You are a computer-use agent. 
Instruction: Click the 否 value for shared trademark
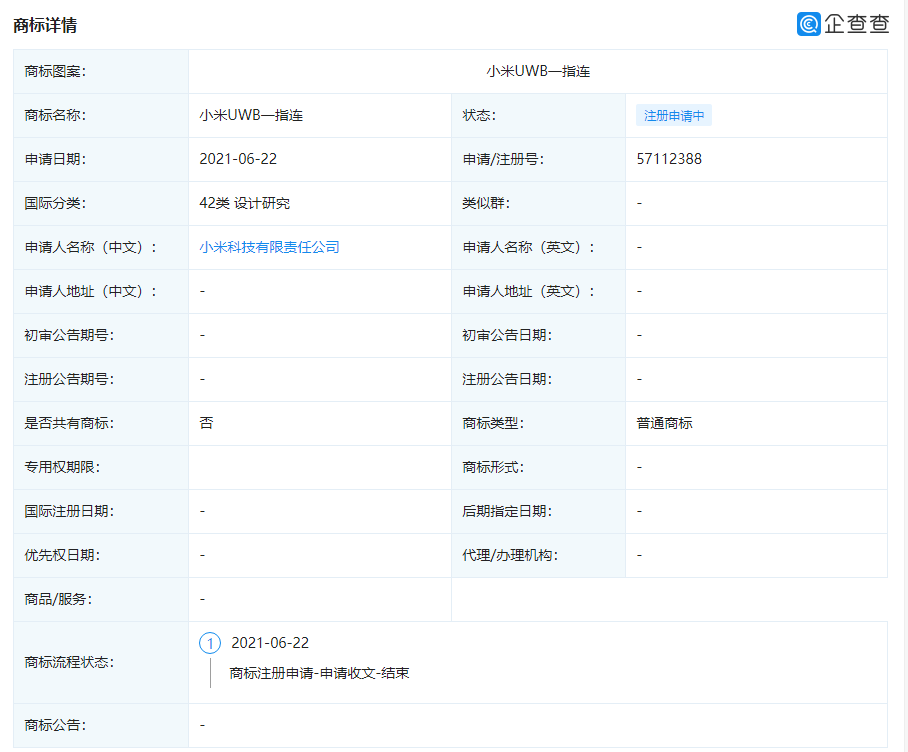coord(204,423)
